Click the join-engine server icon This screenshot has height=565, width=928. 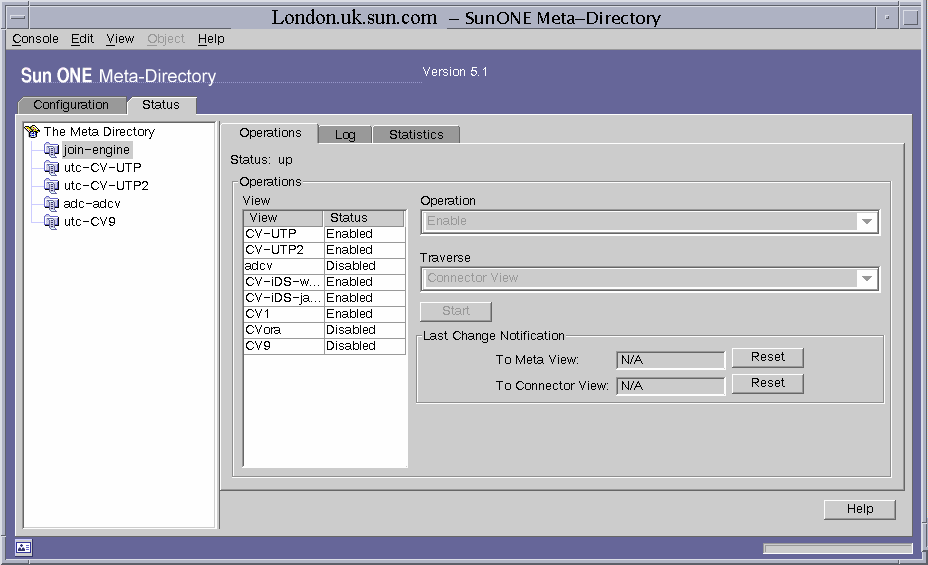[51, 150]
